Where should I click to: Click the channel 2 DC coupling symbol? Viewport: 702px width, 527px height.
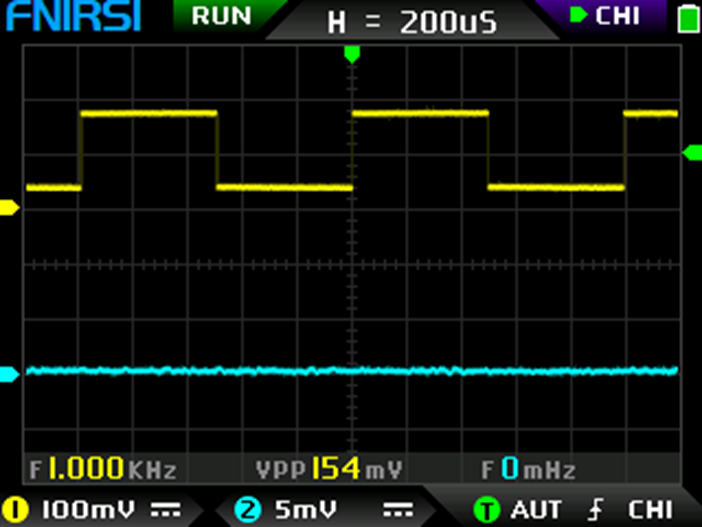pos(399,509)
